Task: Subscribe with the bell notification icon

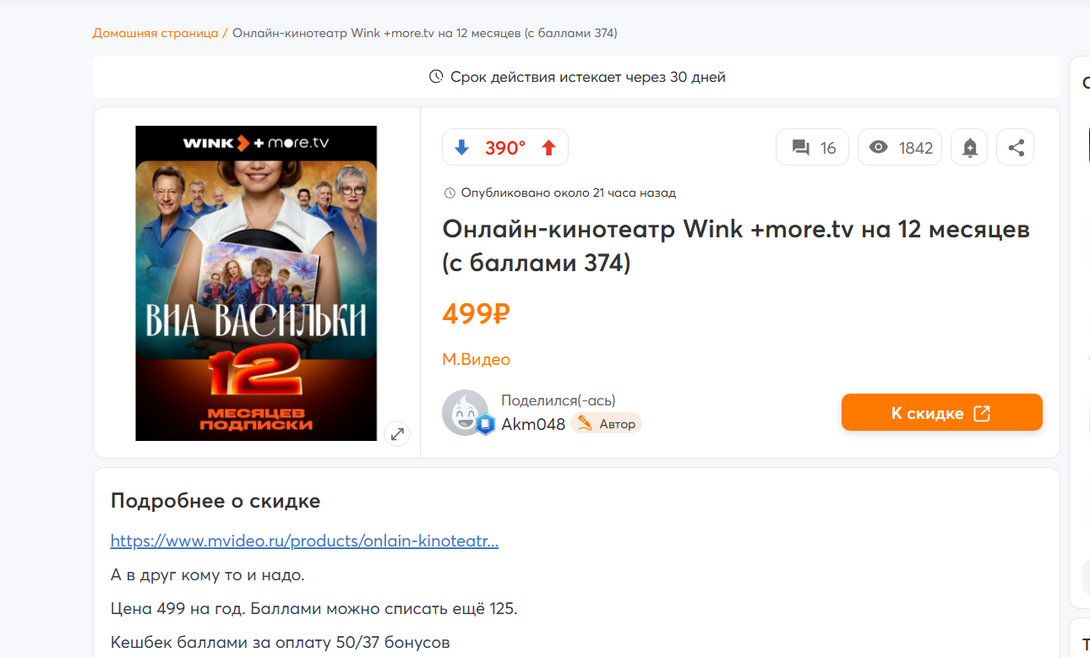Action: pyautogui.click(x=970, y=147)
